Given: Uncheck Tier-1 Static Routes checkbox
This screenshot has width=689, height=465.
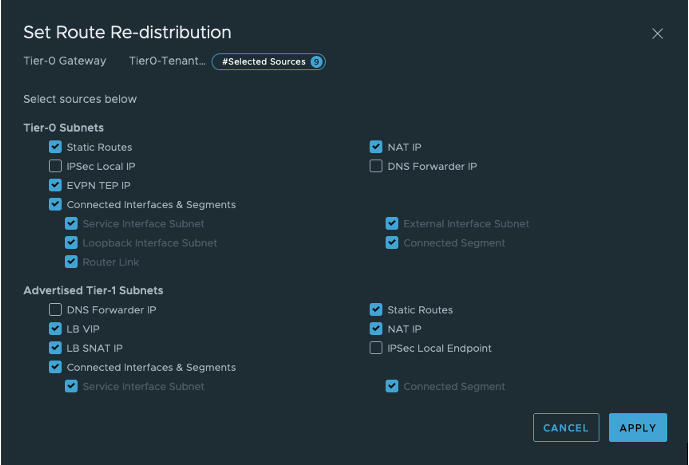Looking at the screenshot, I should pos(376,310).
